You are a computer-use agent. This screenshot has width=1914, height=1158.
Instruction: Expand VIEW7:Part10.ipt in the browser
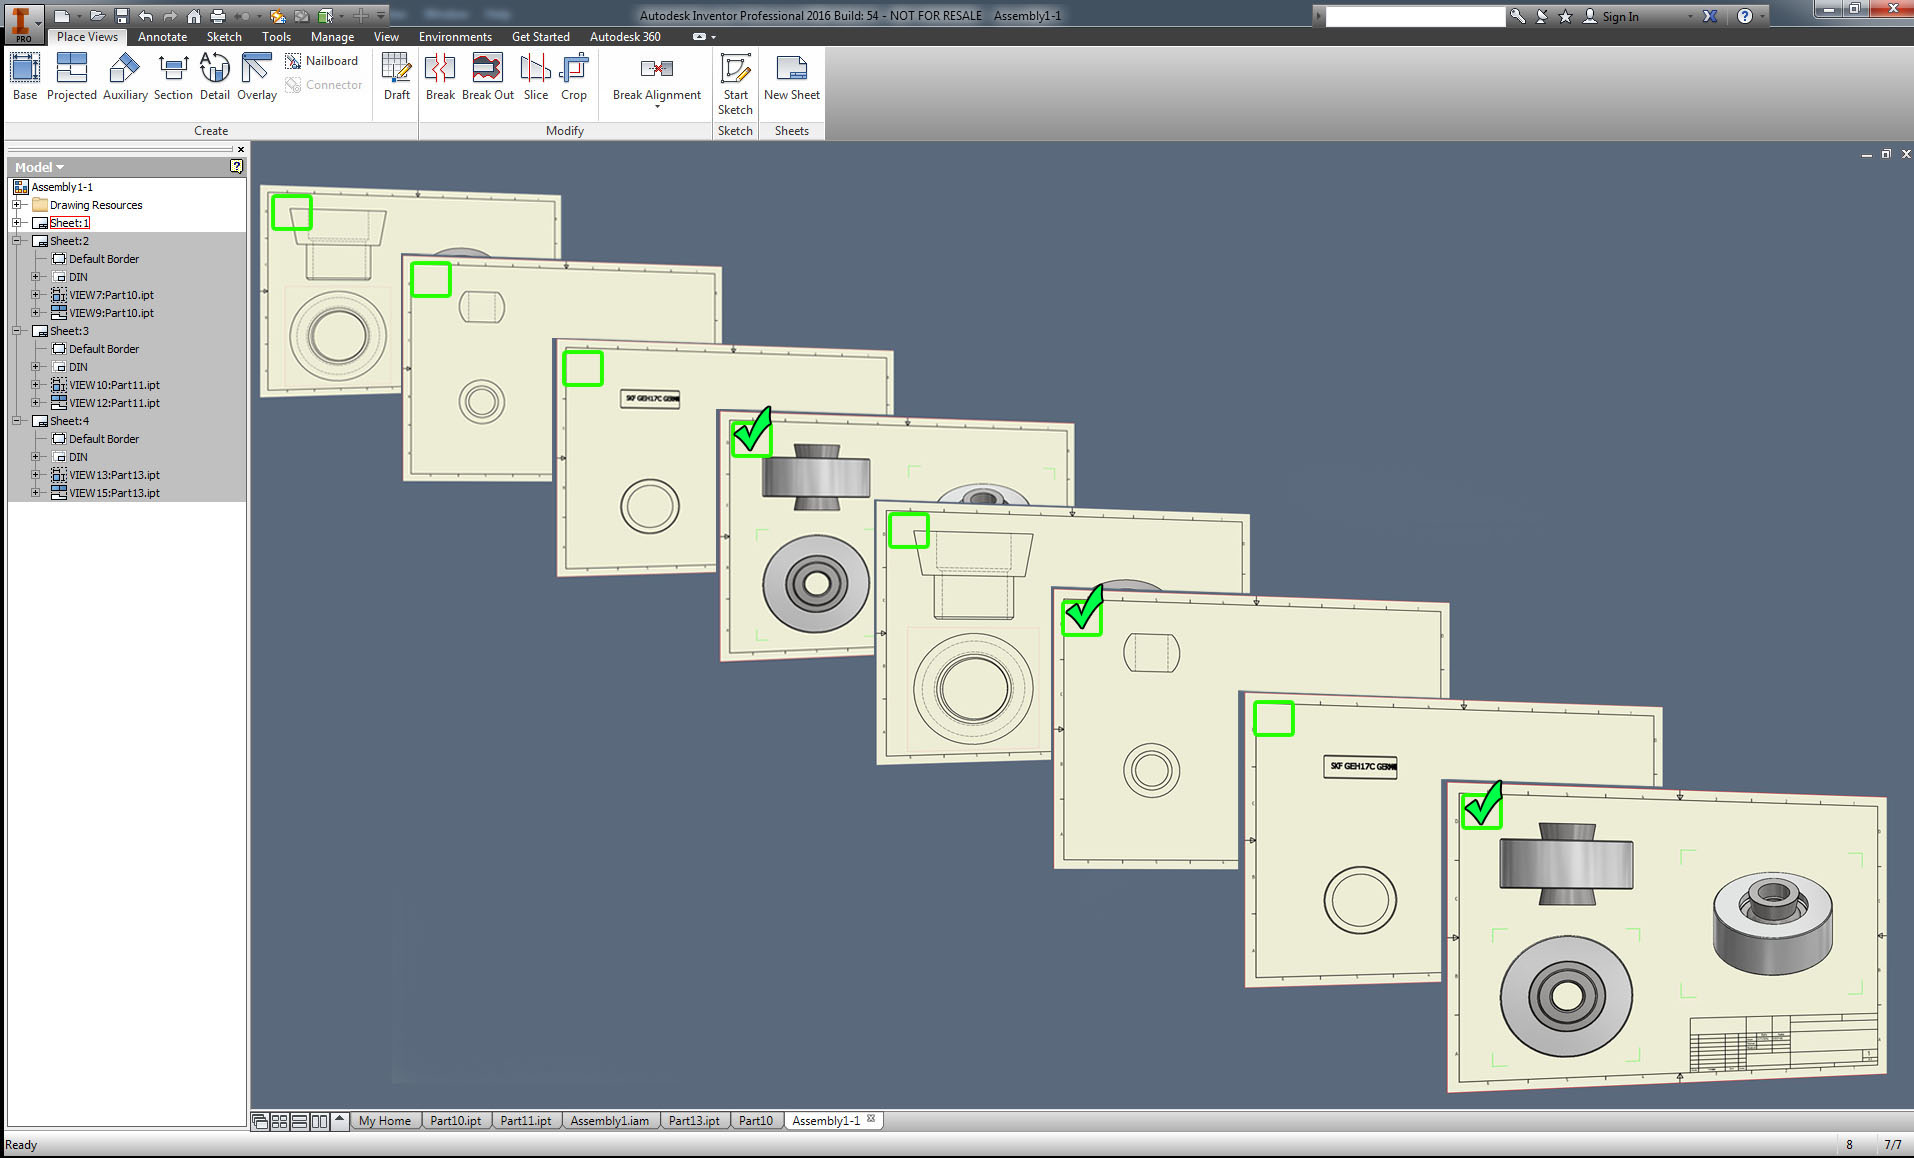point(36,294)
